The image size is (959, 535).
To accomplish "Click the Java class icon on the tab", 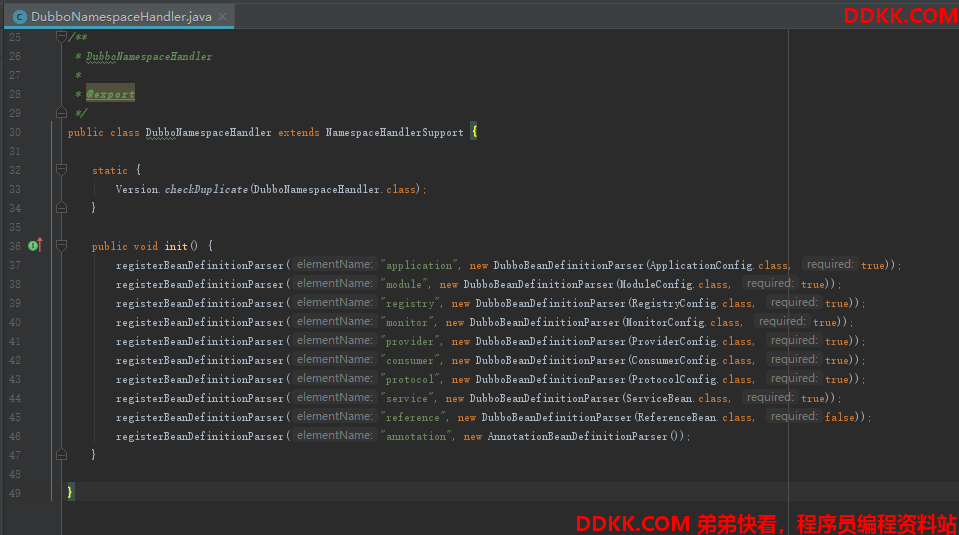I will point(20,17).
